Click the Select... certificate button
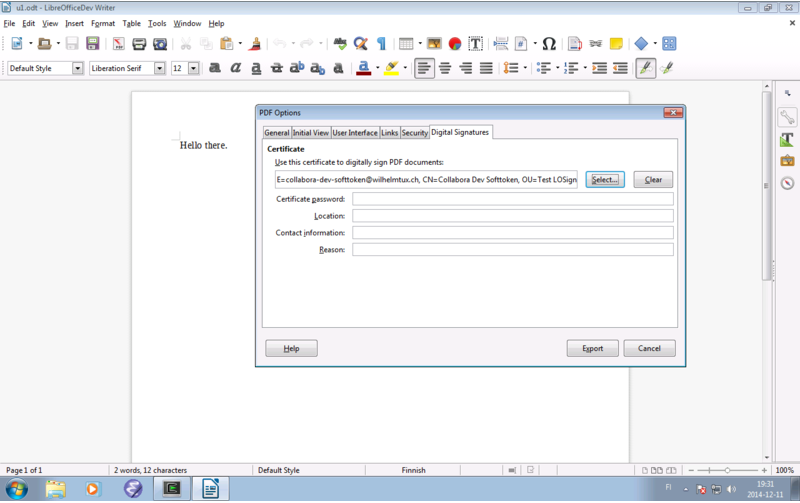 tap(604, 180)
